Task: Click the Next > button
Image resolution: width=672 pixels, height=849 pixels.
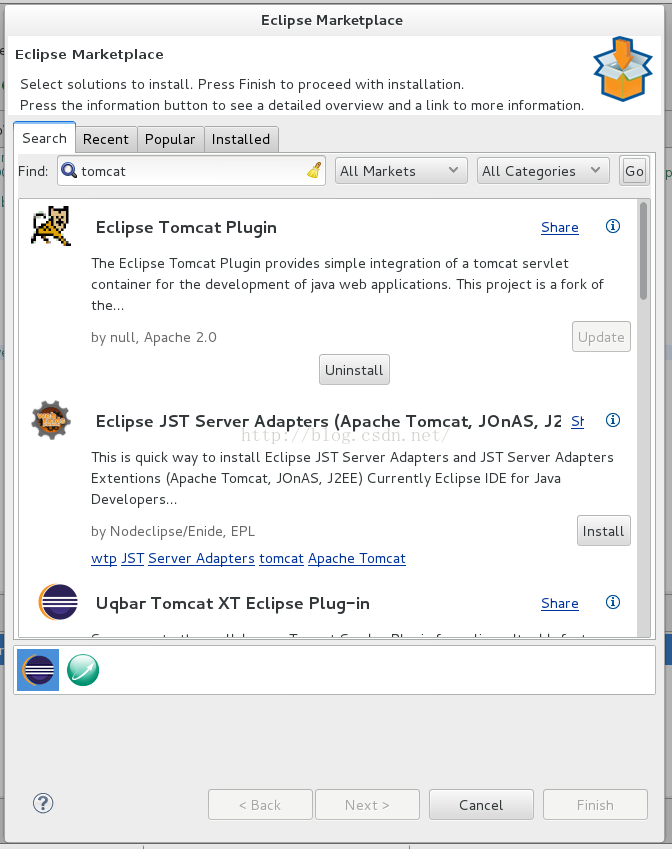Action: pyautogui.click(x=367, y=805)
